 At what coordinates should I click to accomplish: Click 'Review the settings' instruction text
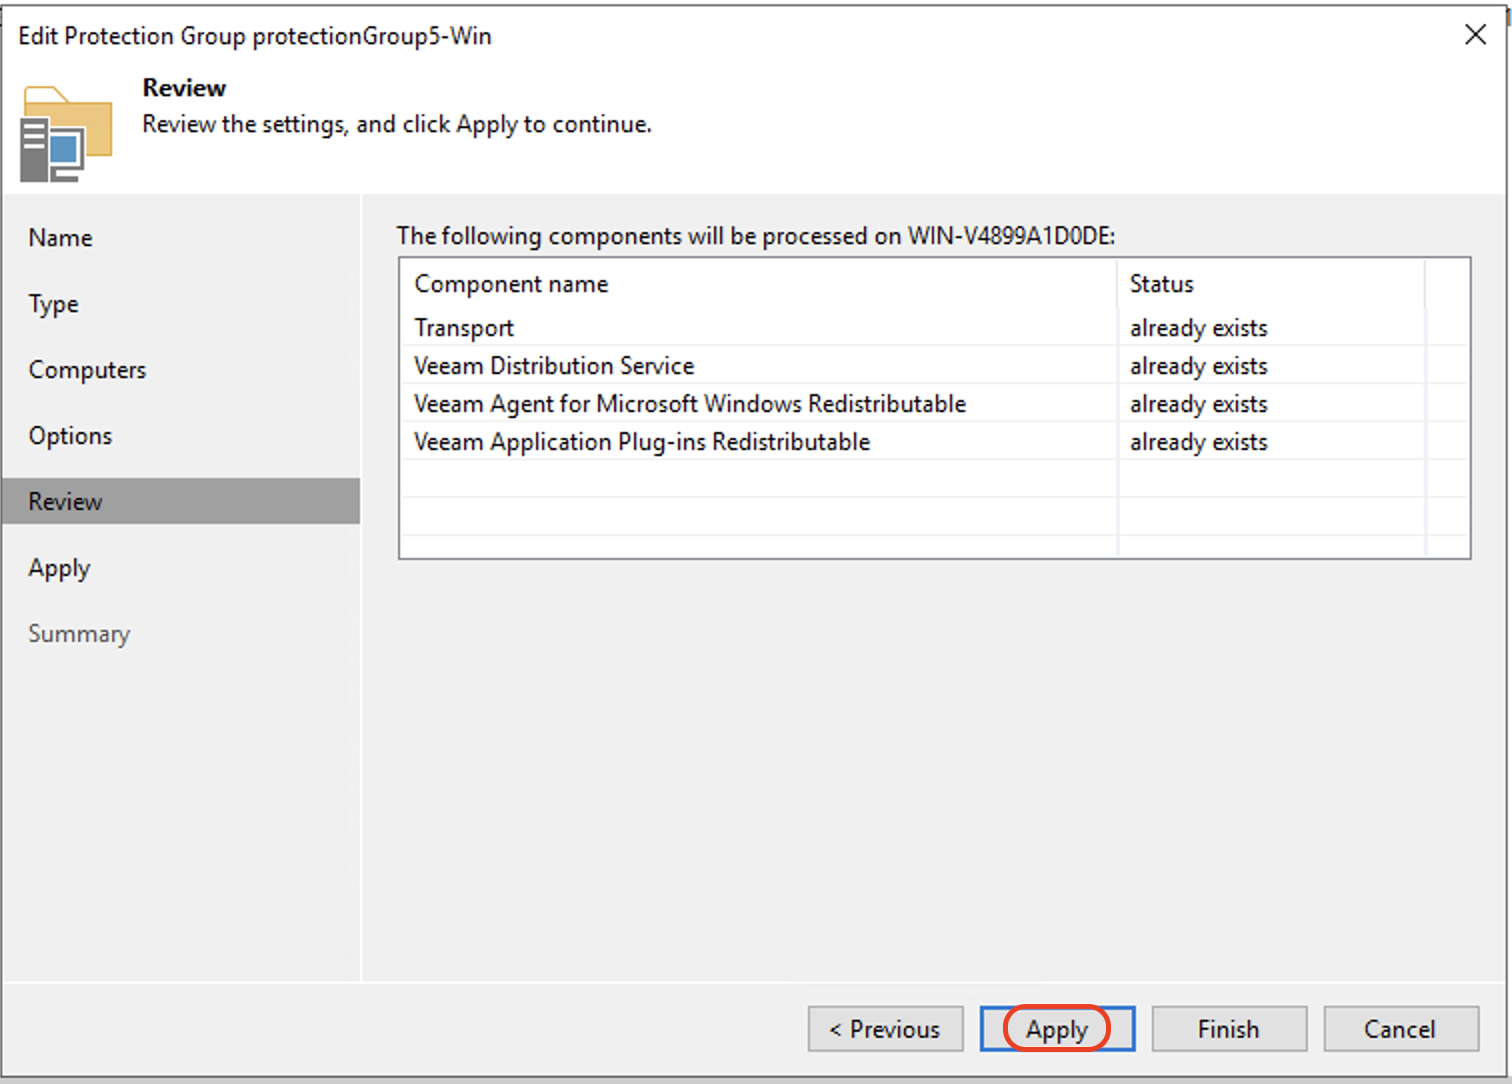(397, 124)
